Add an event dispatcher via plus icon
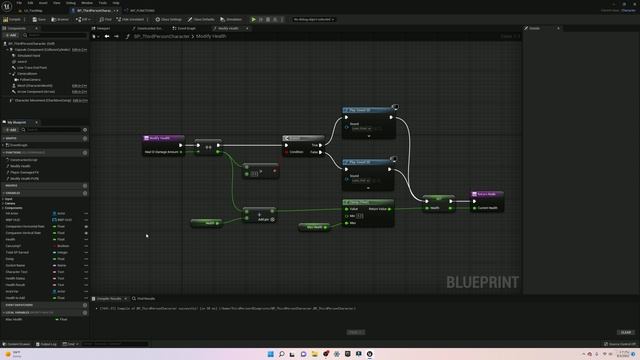640x360 pixels. pos(85,305)
